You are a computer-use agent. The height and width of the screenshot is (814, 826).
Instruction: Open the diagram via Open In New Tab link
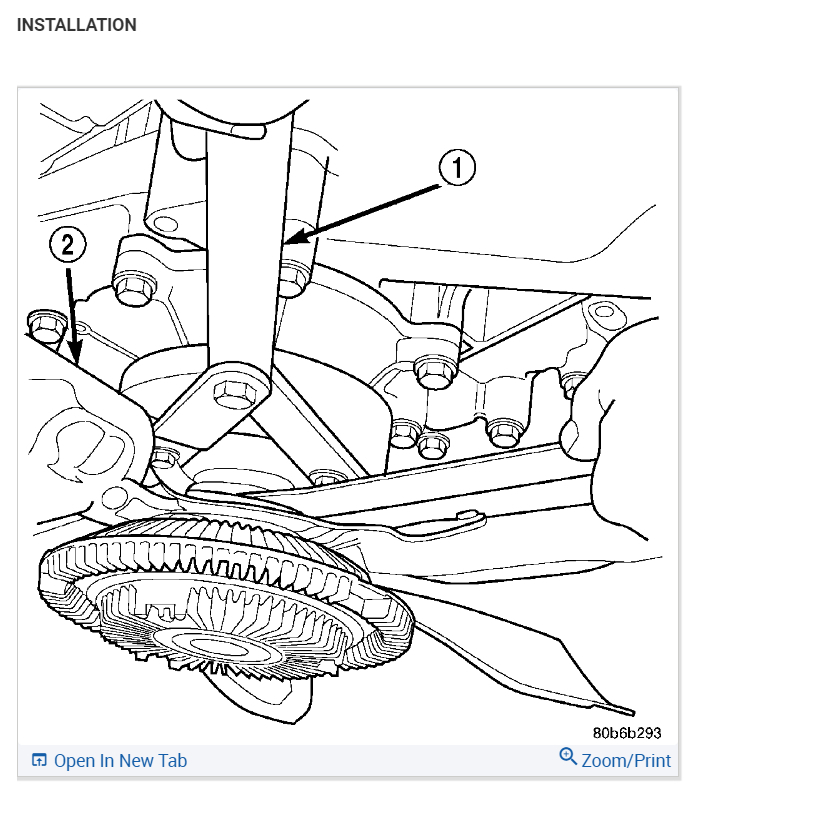click(120, 760)
